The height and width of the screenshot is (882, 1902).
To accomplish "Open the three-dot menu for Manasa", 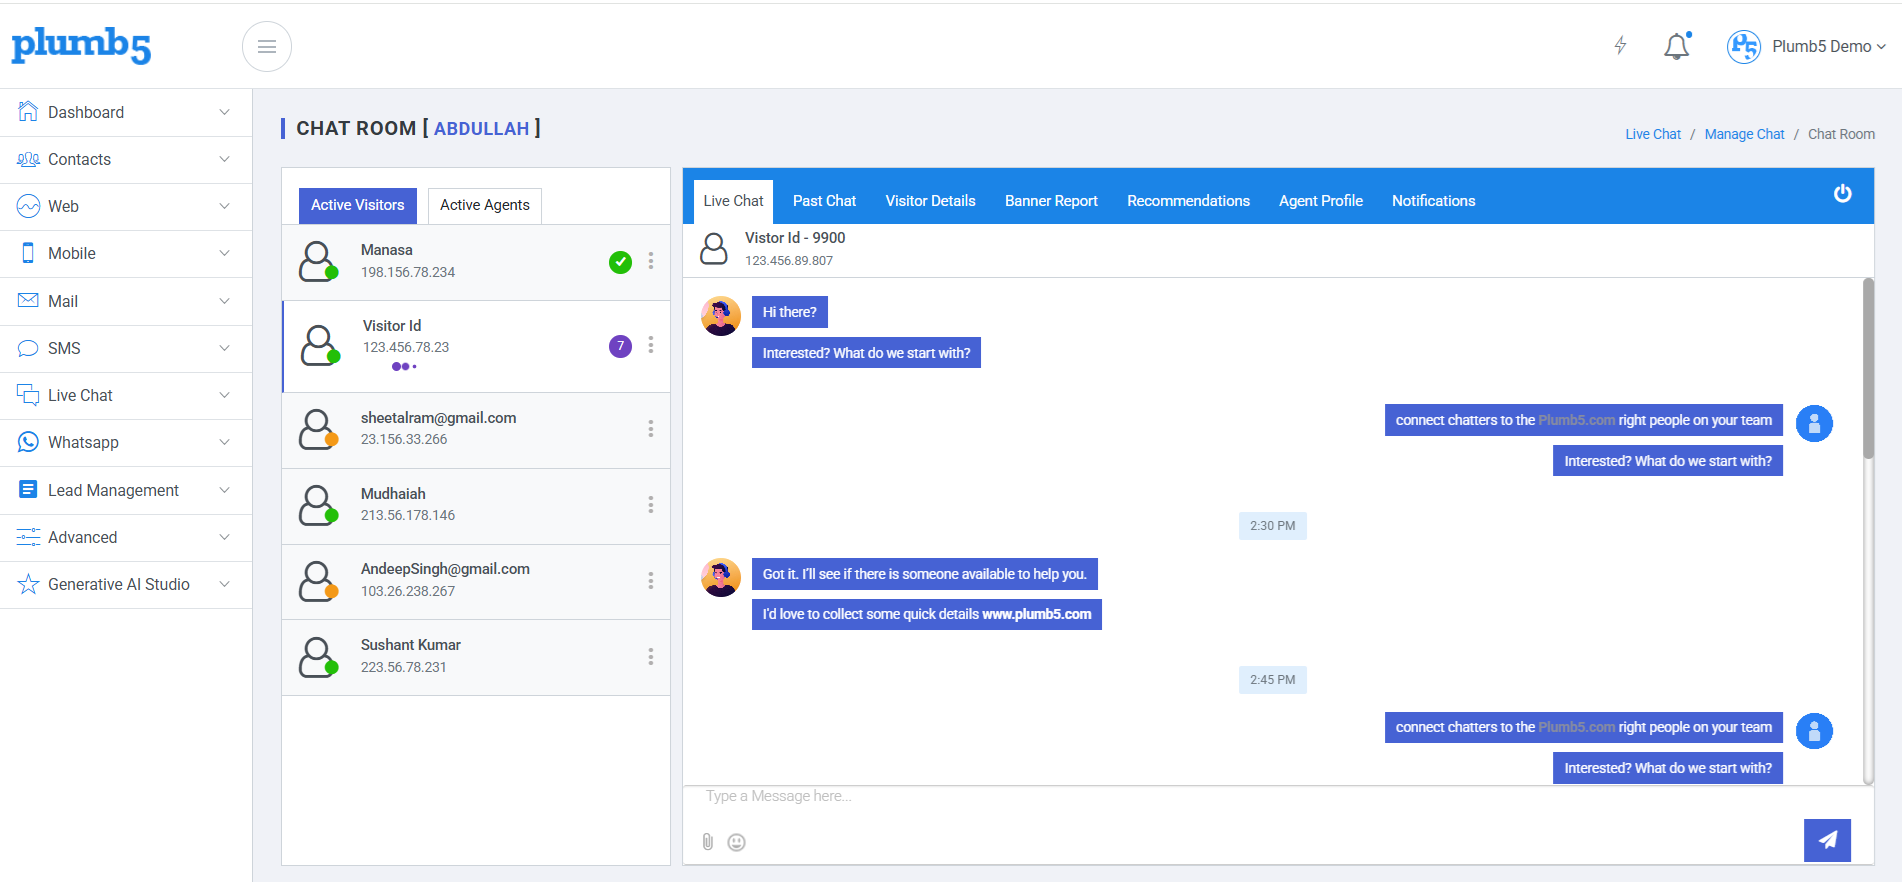I will 651,261.
